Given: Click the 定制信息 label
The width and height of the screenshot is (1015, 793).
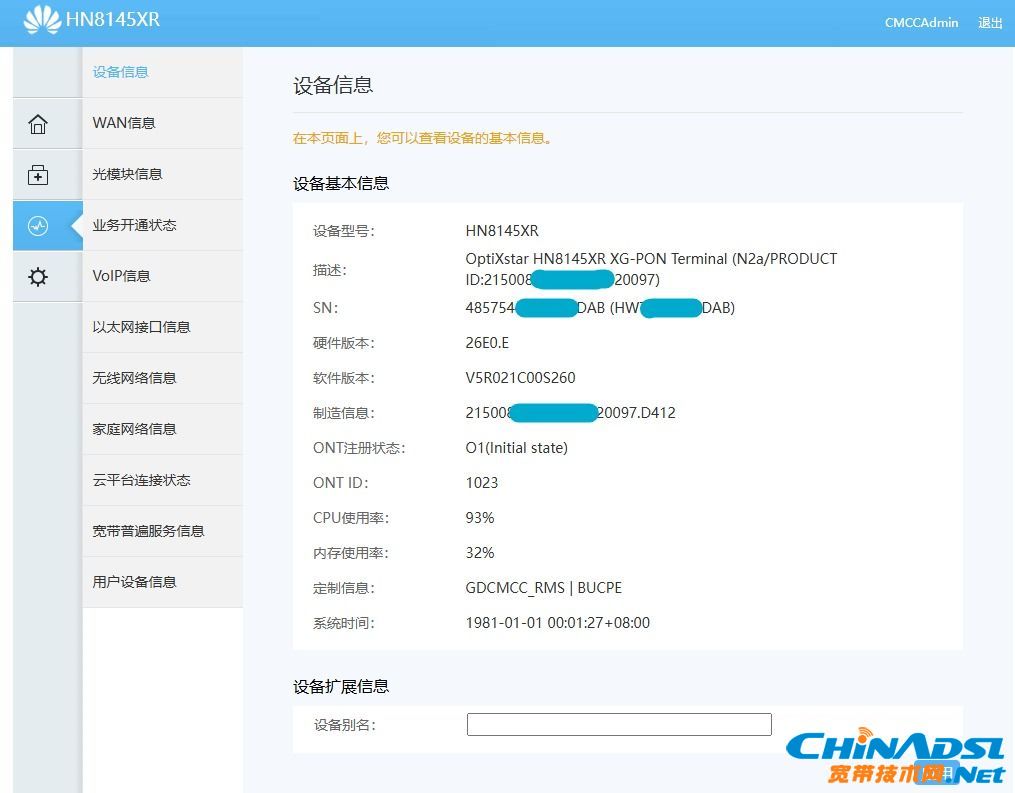Looking at the screenshot, I should point(344,588).
